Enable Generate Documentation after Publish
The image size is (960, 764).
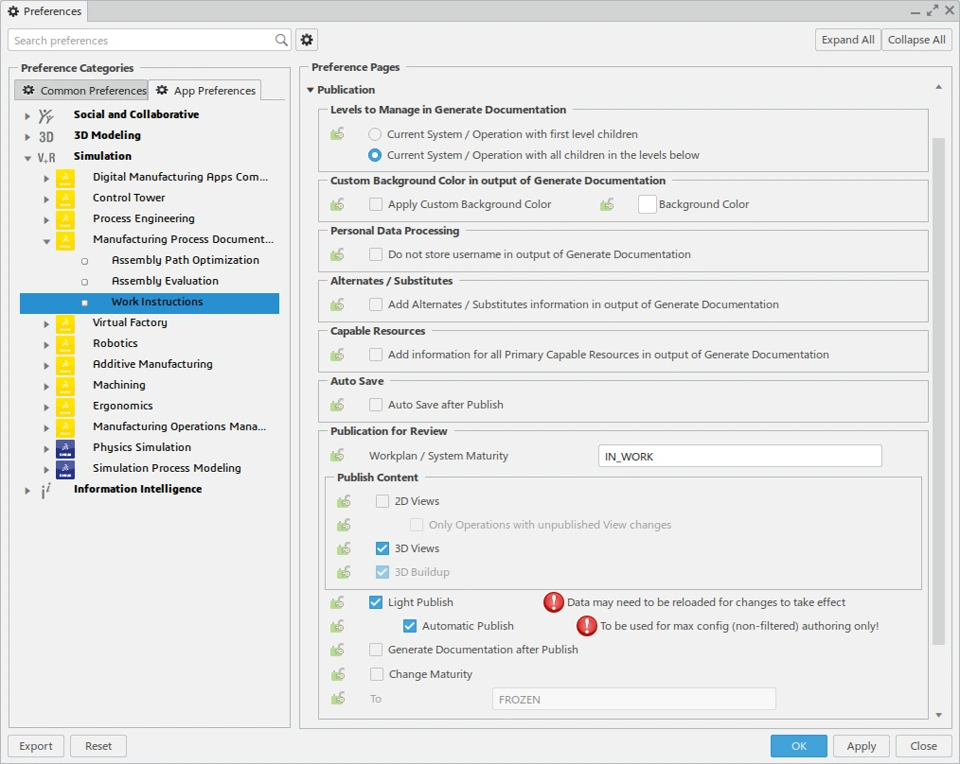tap(376, 650)
